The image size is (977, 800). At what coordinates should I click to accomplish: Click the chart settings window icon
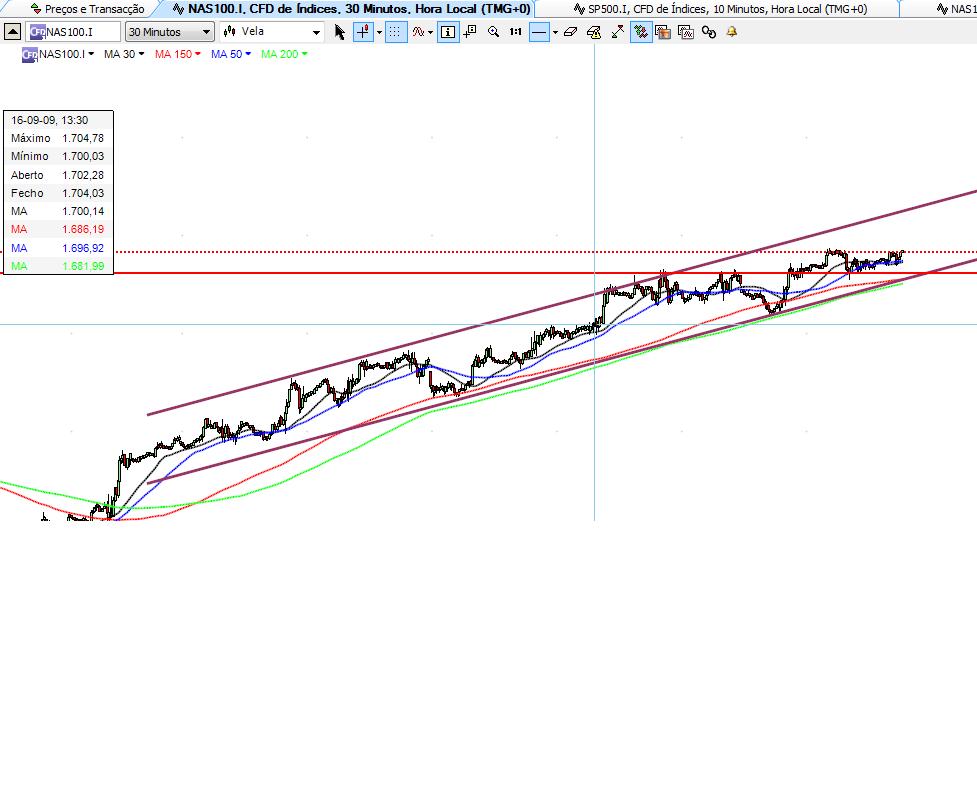click(686, 32)
